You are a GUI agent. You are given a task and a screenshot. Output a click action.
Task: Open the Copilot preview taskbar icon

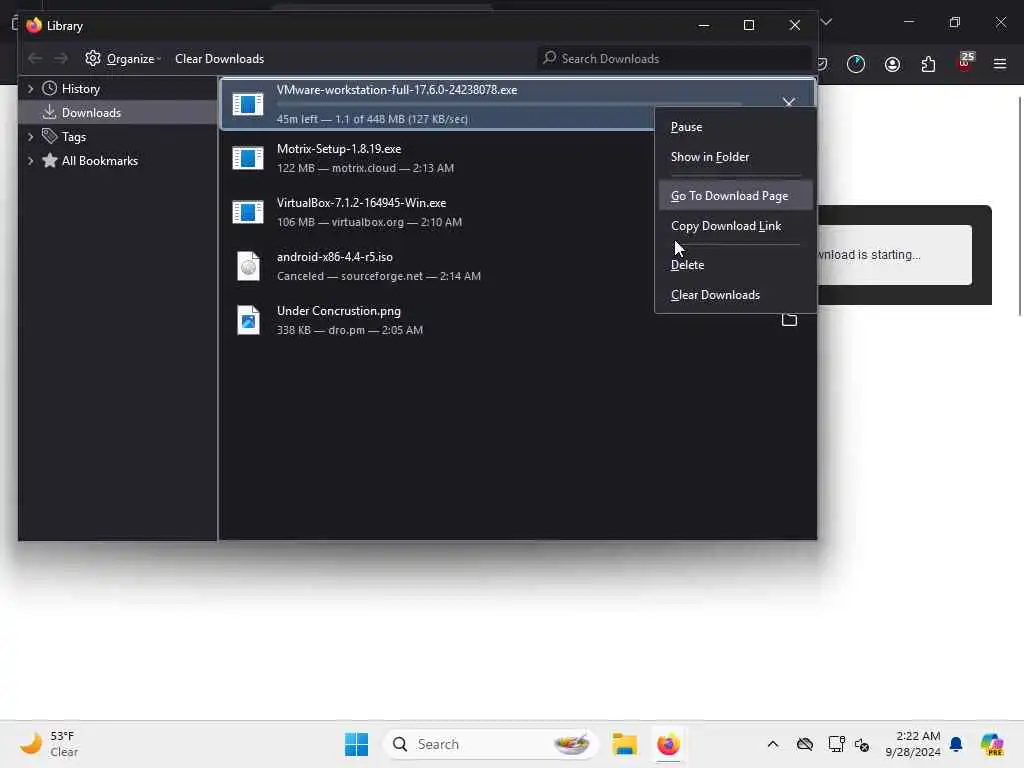(x=992, y=744)
